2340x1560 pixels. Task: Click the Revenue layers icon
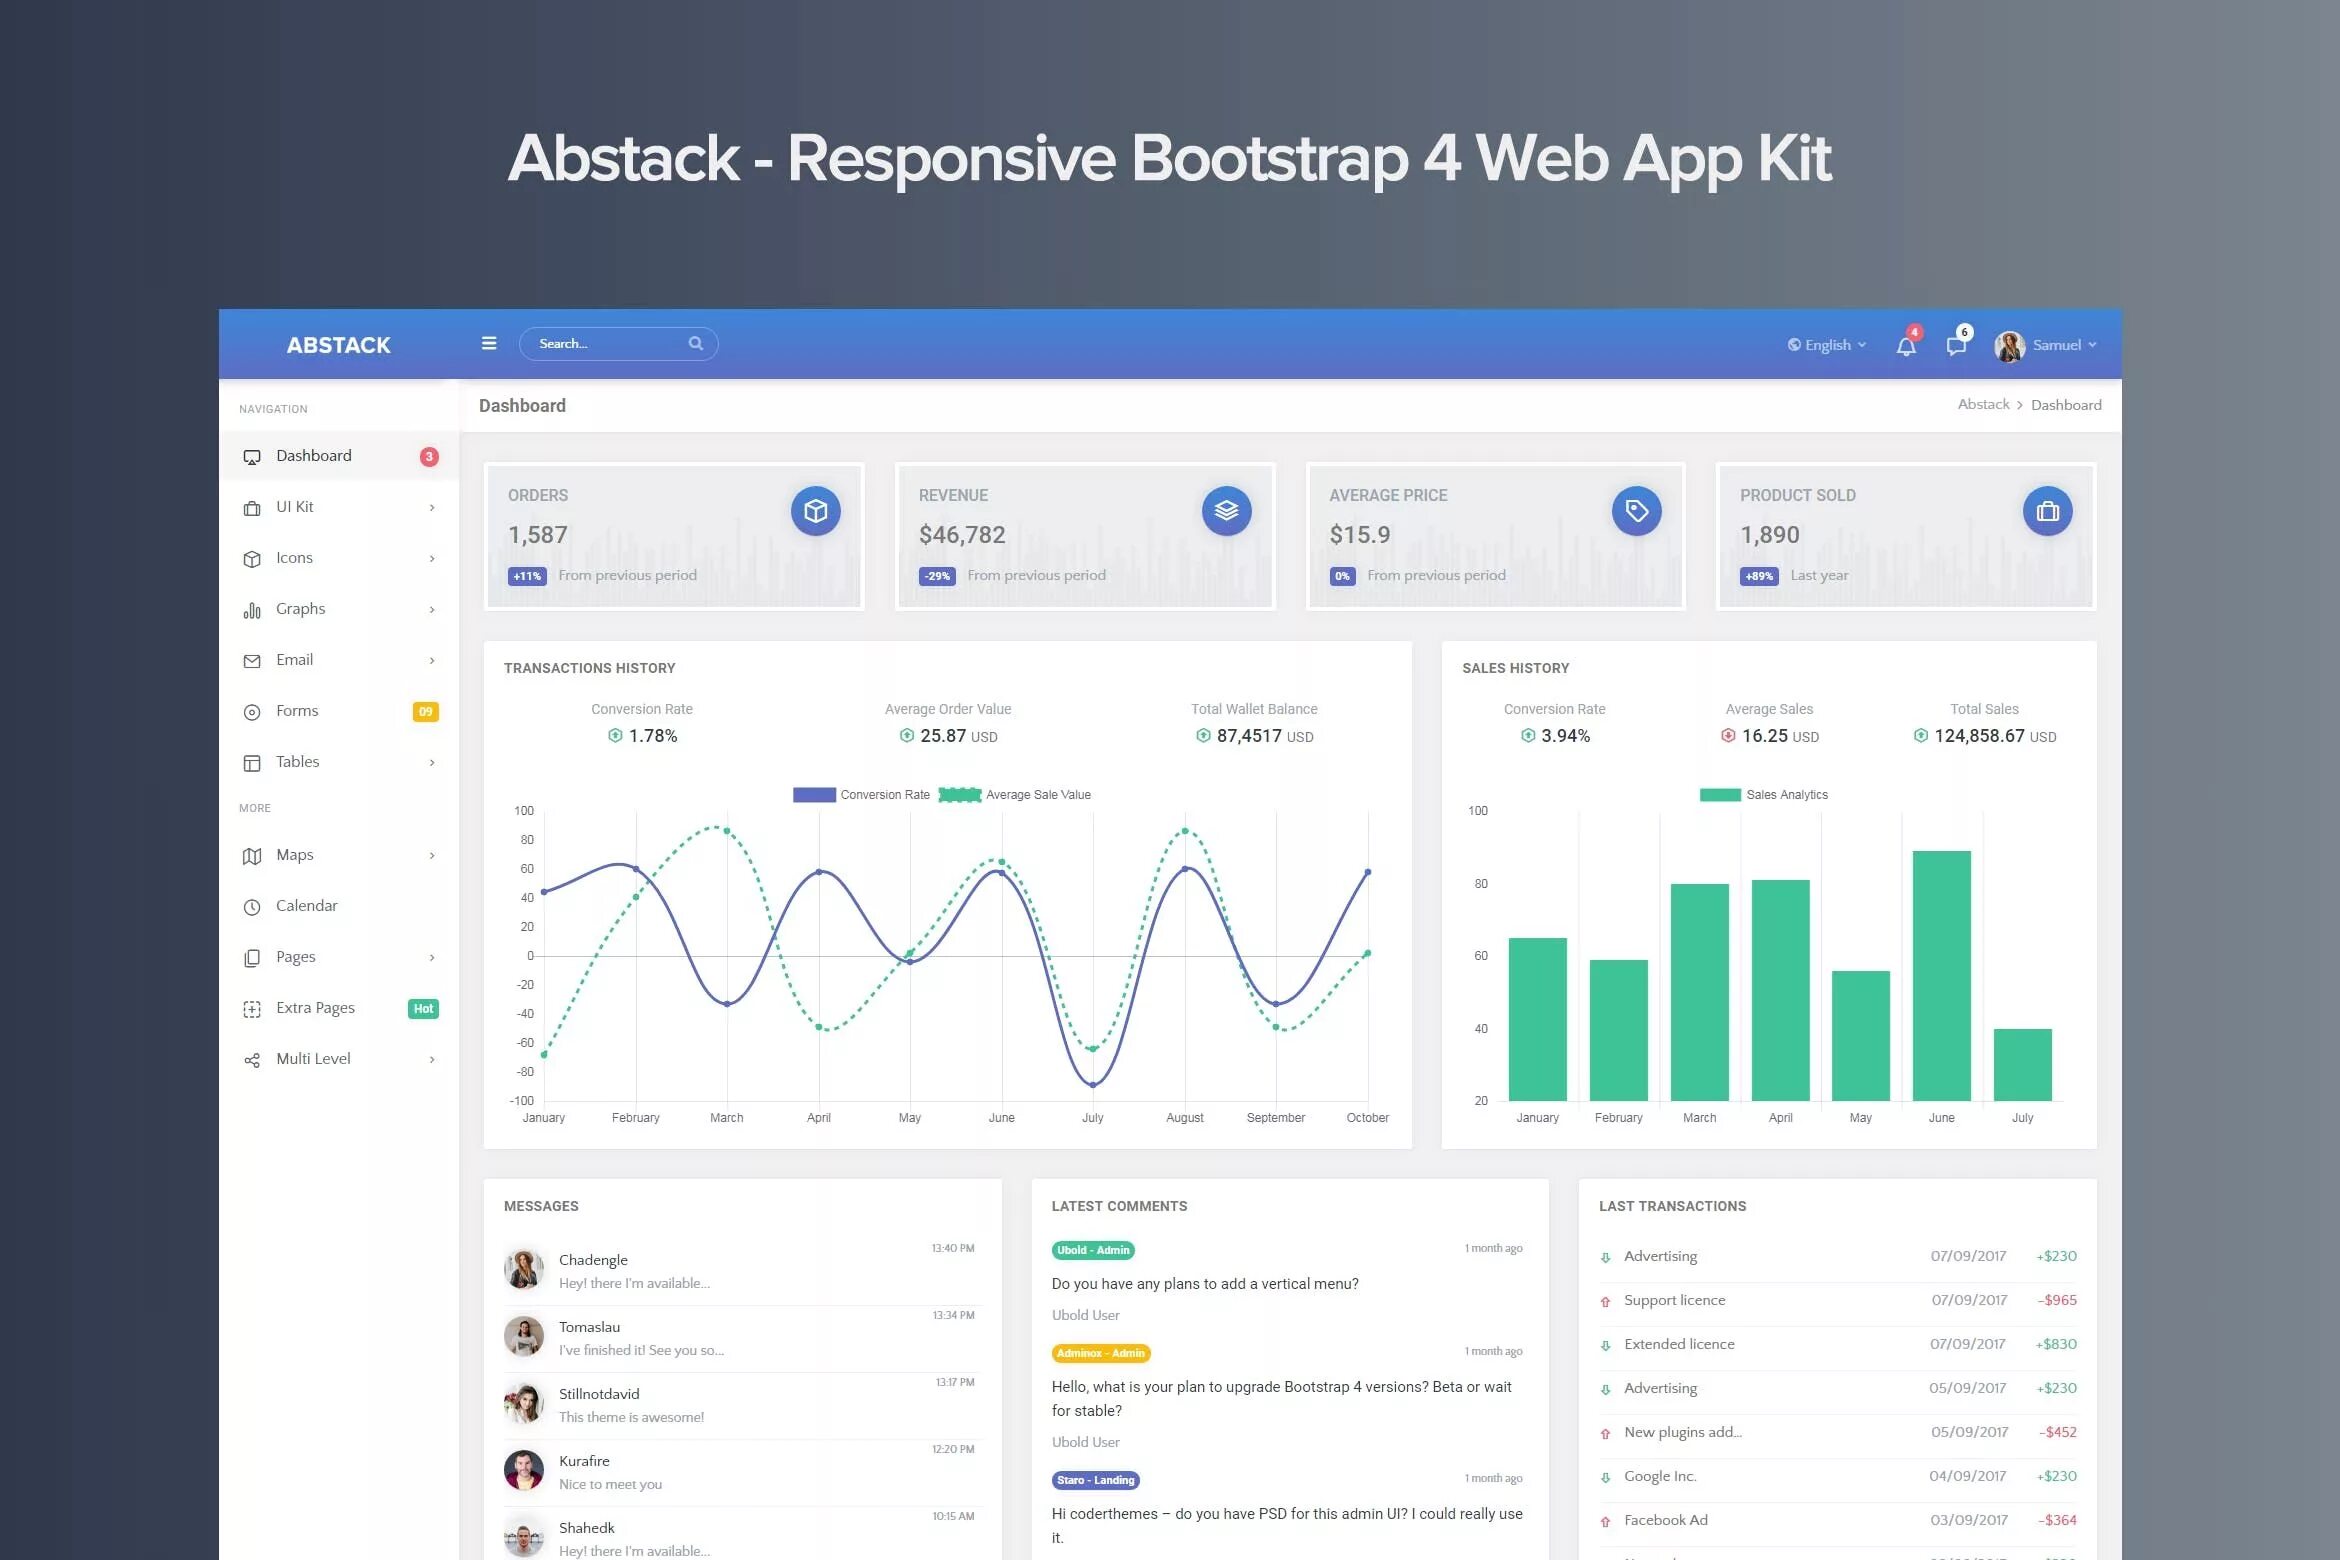pyautogui.click(x=1226, y=511)
